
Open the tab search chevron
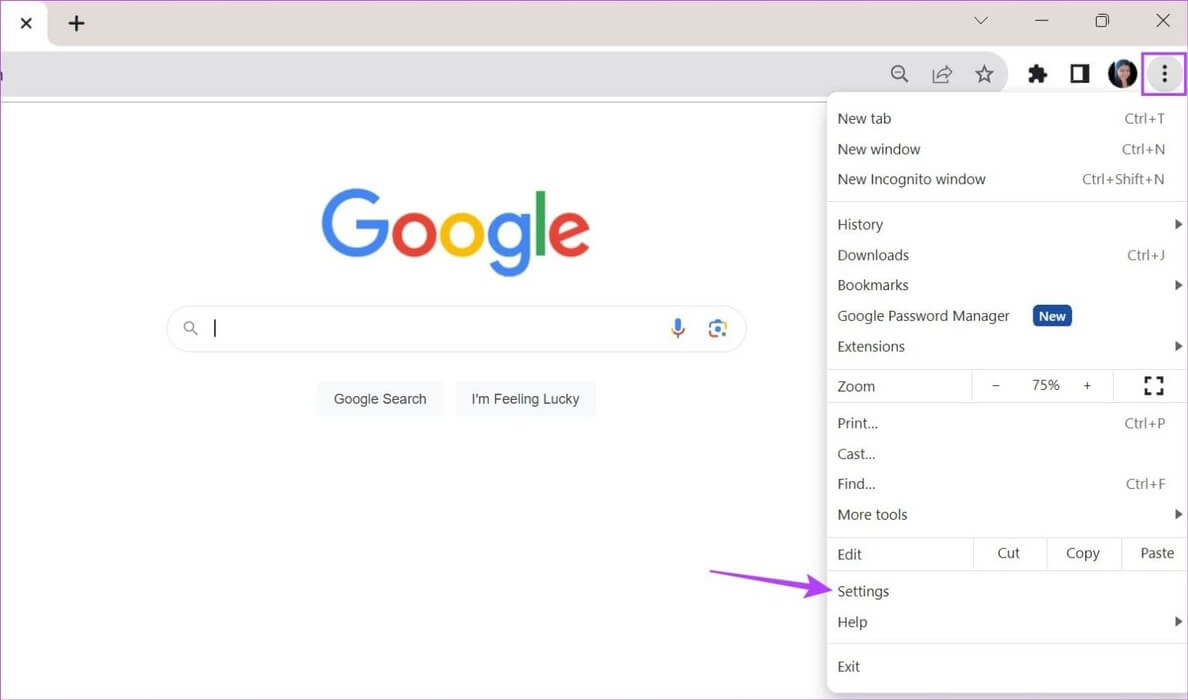[981, 20]
